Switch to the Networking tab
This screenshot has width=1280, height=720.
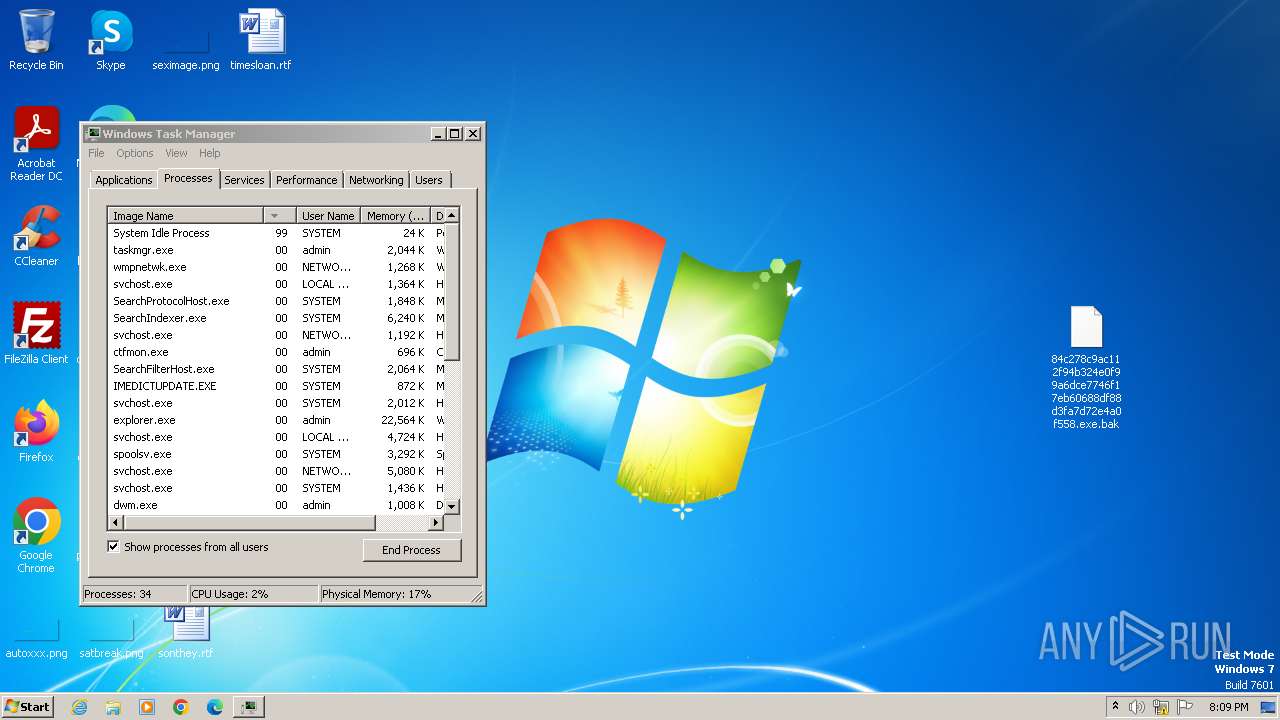pos(376,180)
